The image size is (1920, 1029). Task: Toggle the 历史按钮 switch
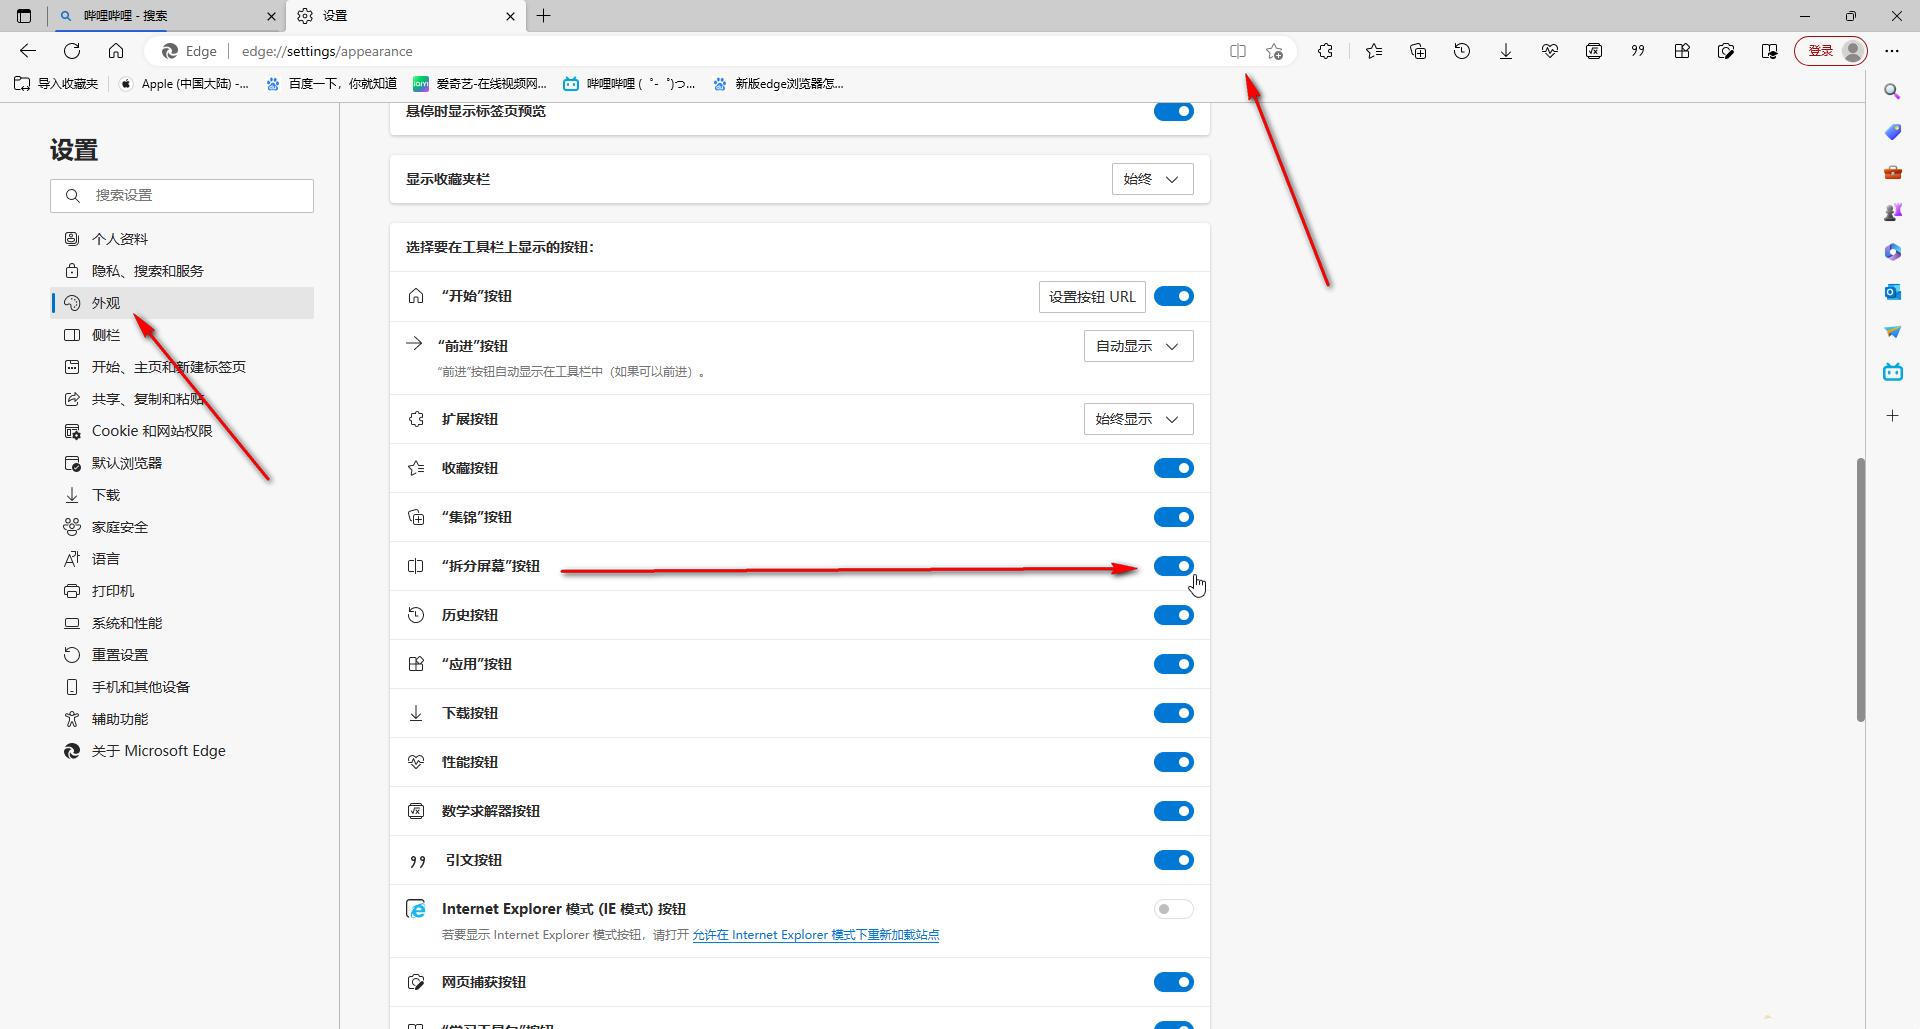[1174, 615]
